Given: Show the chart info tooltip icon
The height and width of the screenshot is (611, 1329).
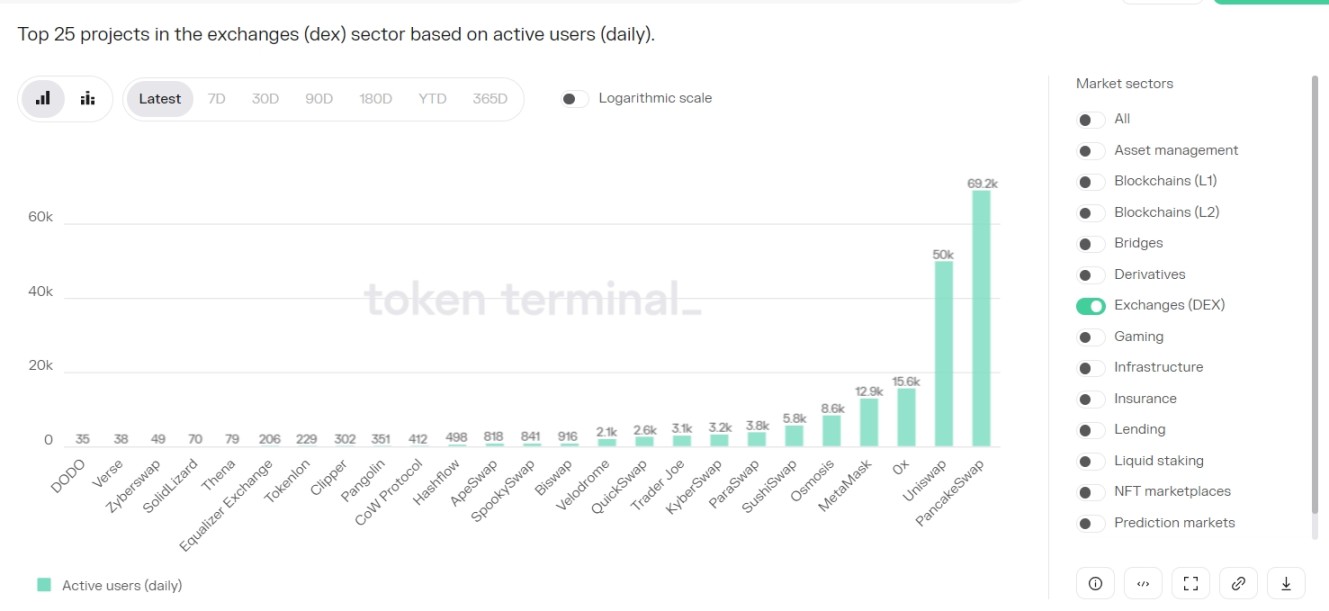Looking at the screenshot, I should (x=1095, y=583).
